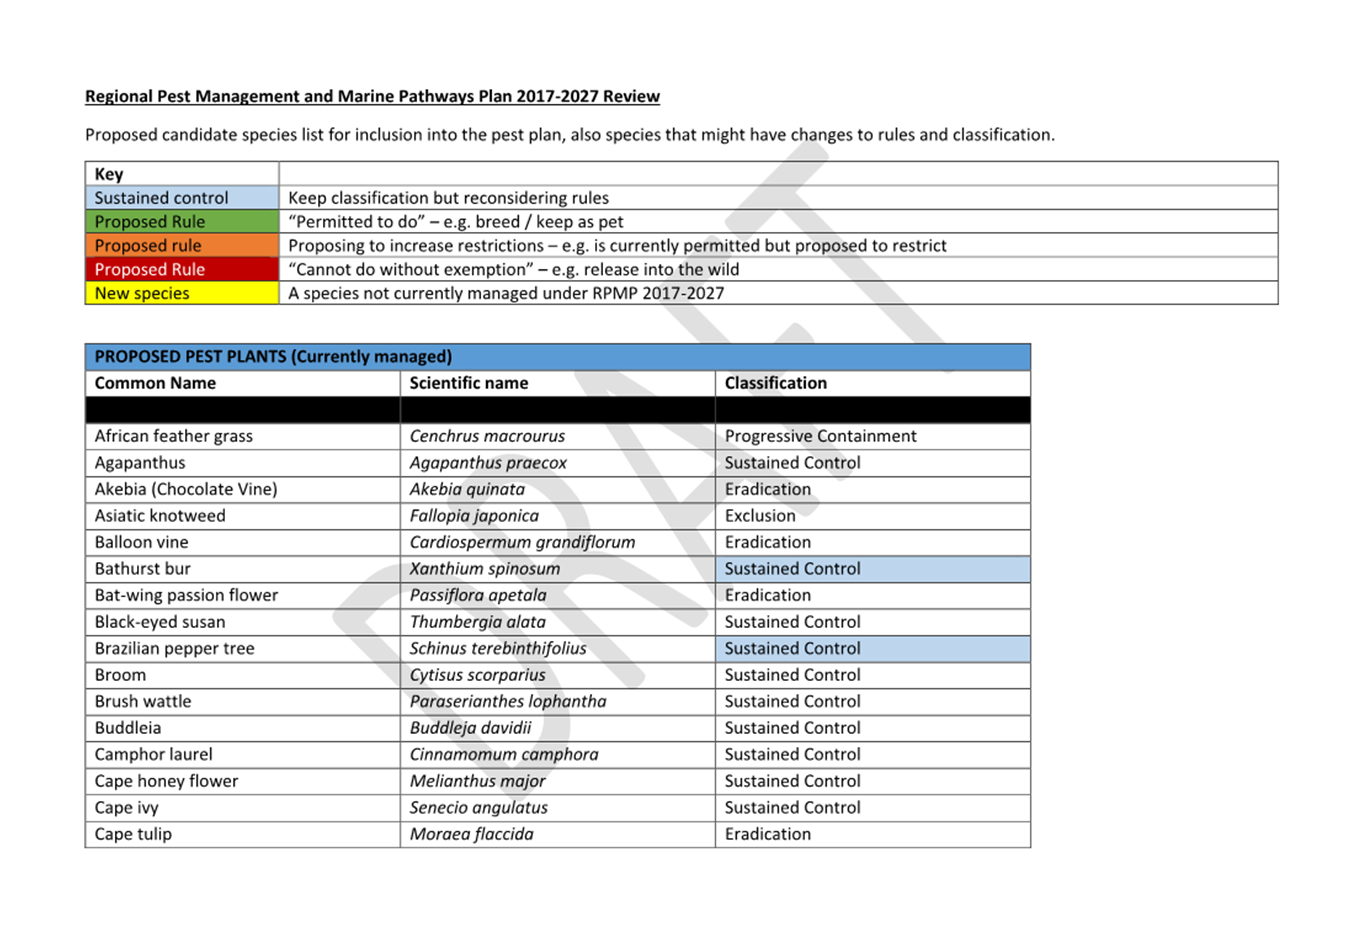Select 'Buddleja davidii' cell
1362x940 pixels.
pos(558,728)
